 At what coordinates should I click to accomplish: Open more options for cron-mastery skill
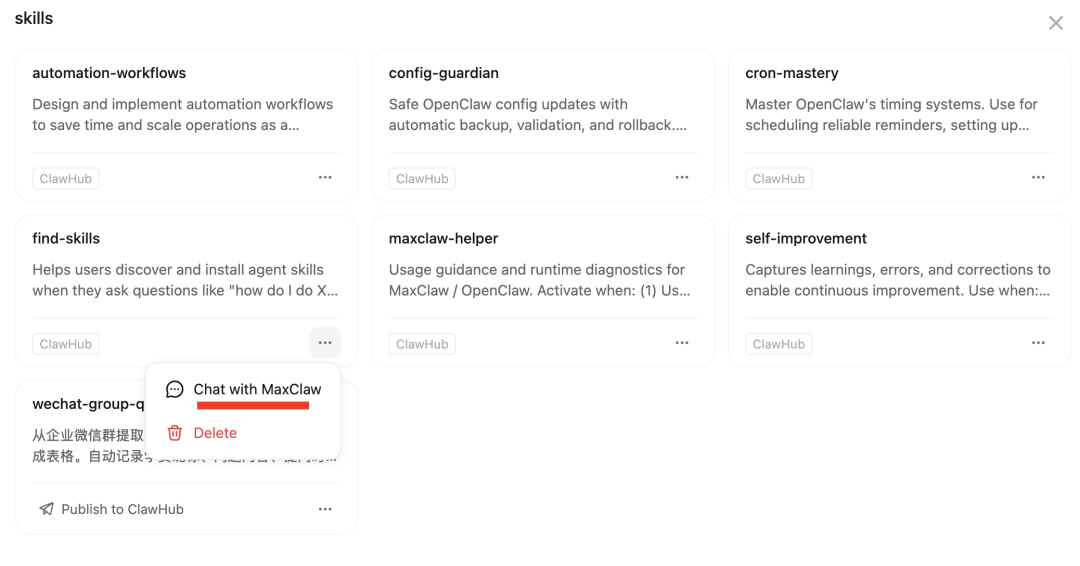(1038, 178)
